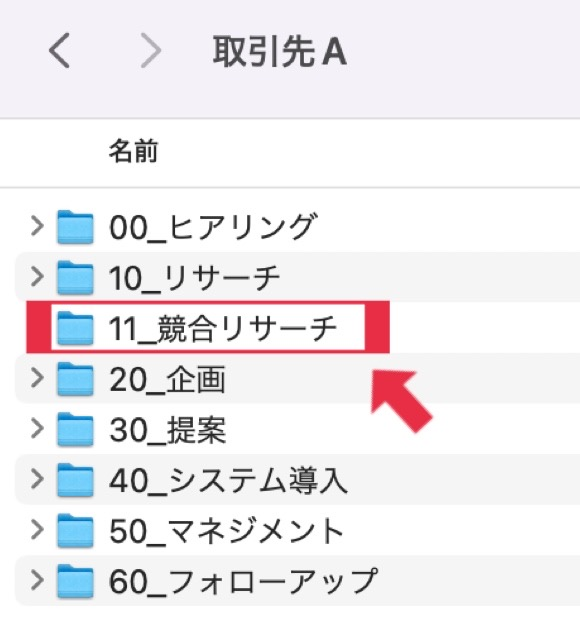The image size is (580, 640).
Task: Select the 30_提案 folder name
Action: [x=167, y=430]
